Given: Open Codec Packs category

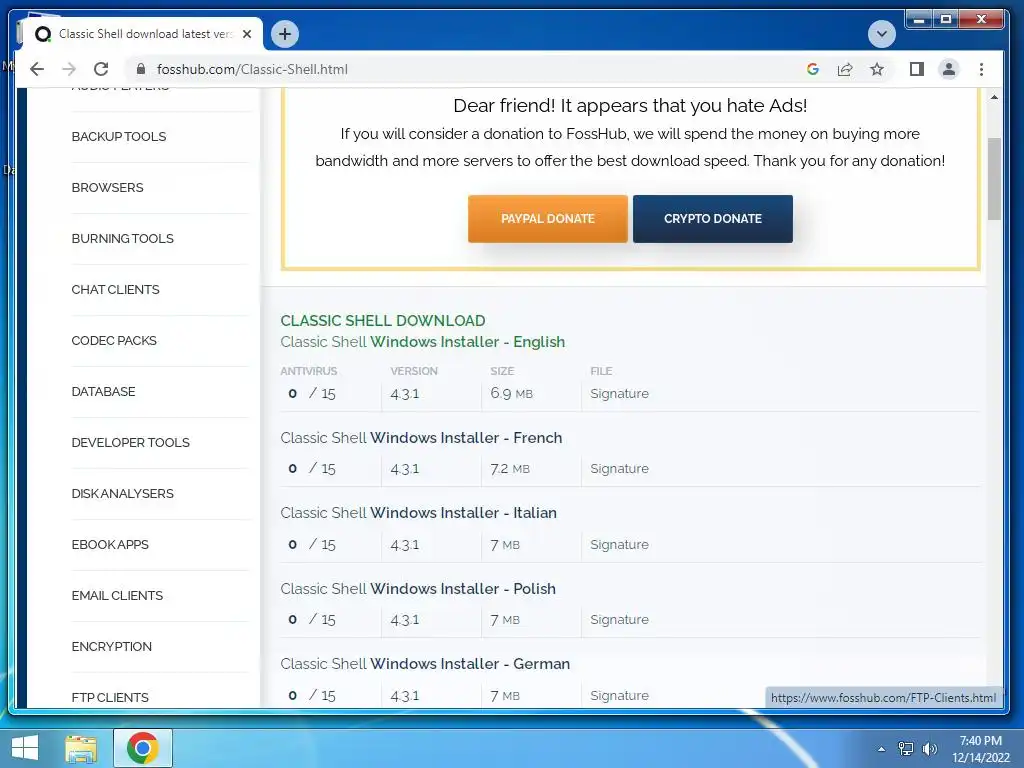Looking at the screenshot, I should click(x=114, y=340).
